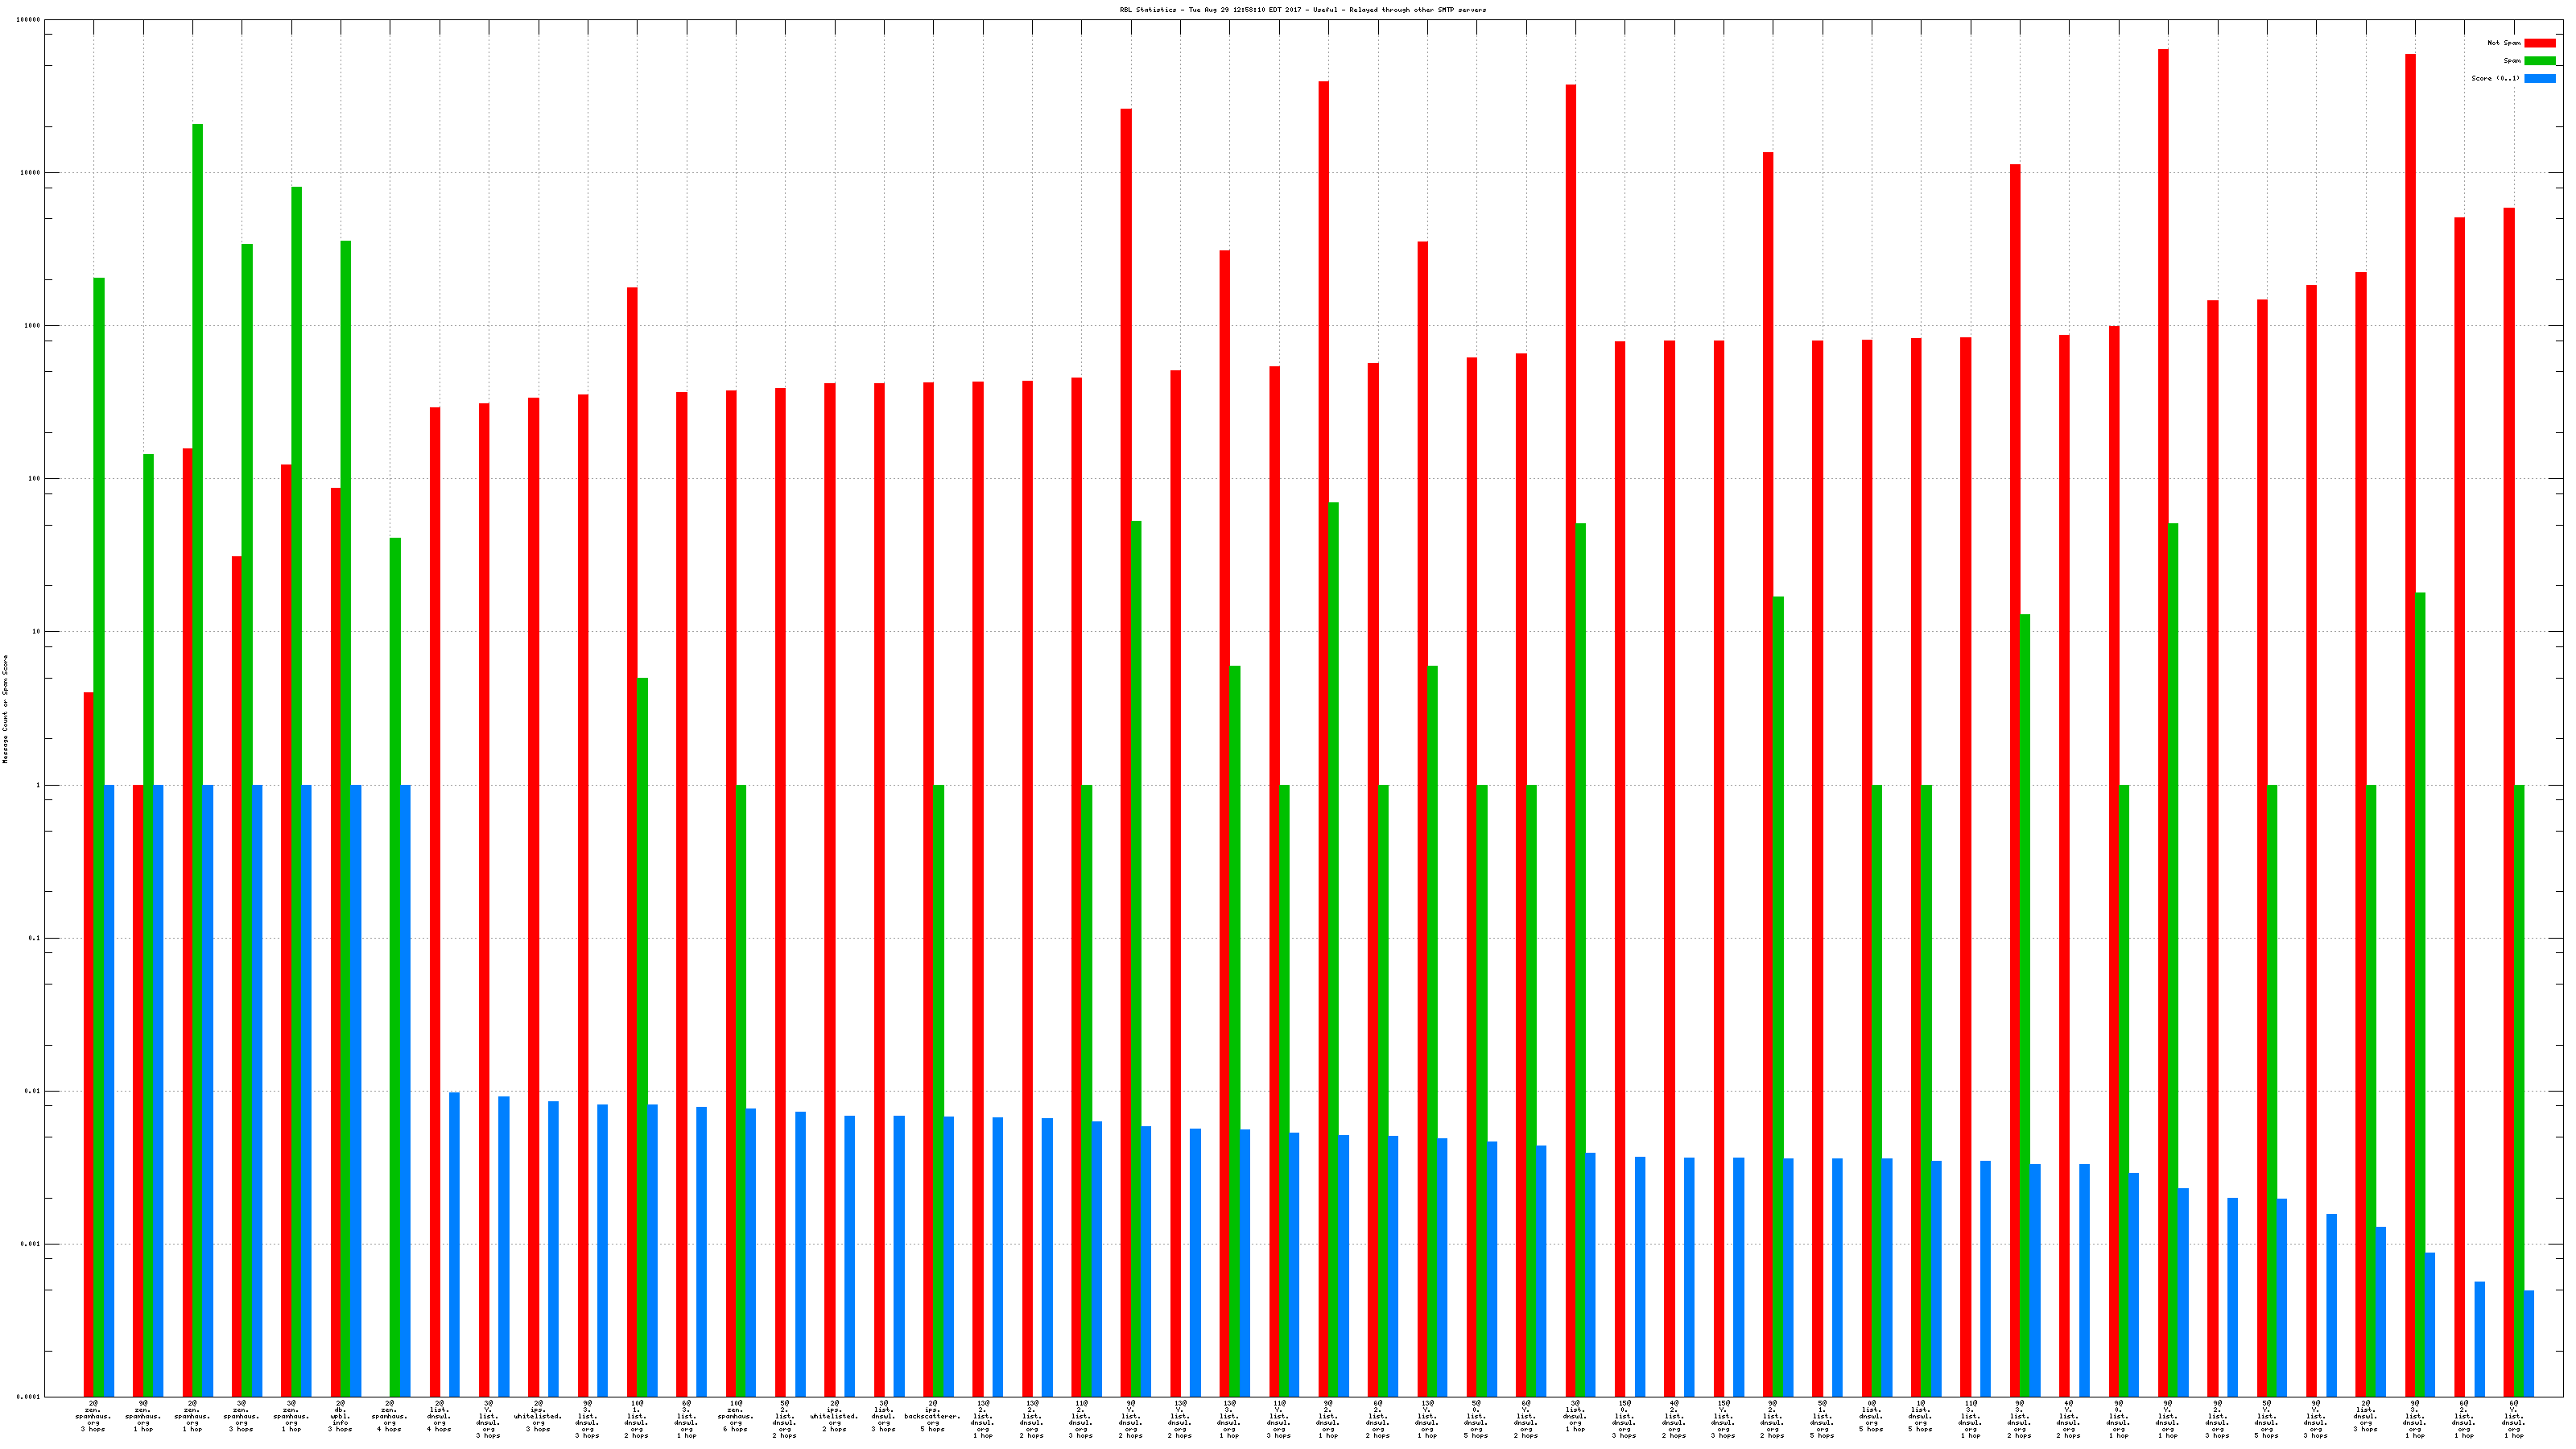Click the zen.spamhaus.org 6 hops axis label
Image resolution: width=2576 pixels, height=1449 pixels.
tap(735, 1416)
